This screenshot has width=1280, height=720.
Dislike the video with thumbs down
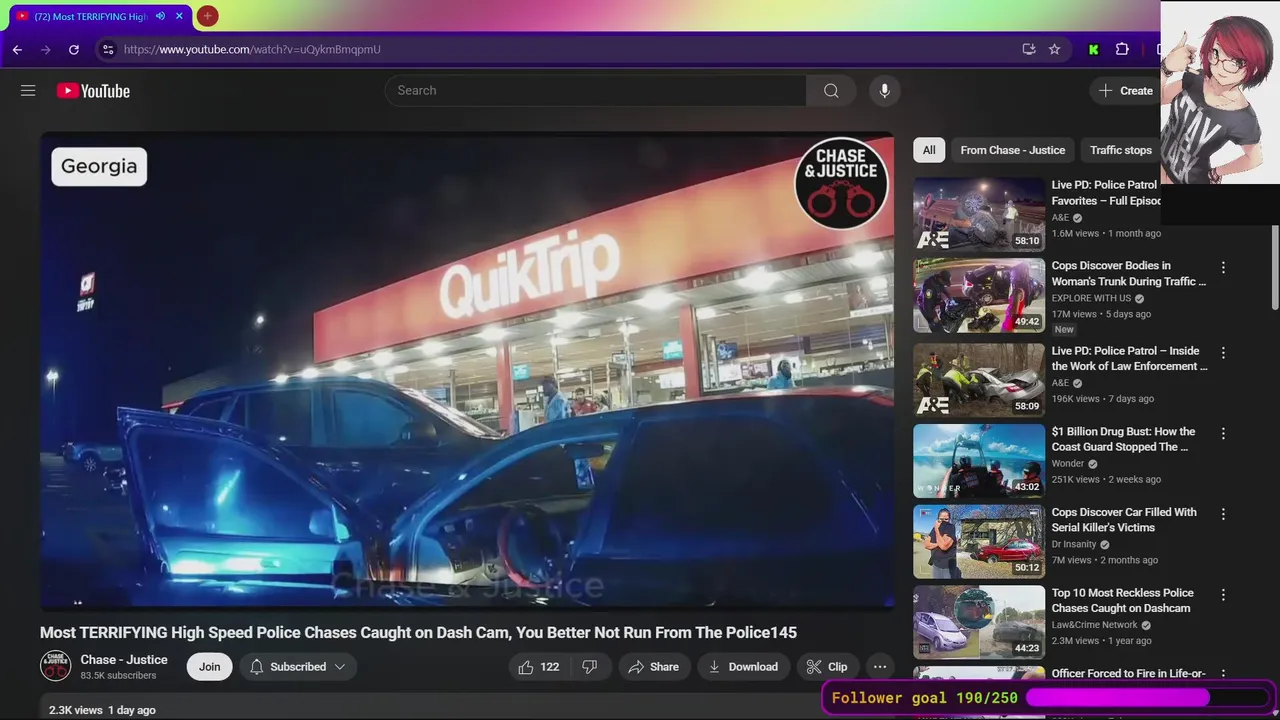pyautogui.click(x=590, y=667)
